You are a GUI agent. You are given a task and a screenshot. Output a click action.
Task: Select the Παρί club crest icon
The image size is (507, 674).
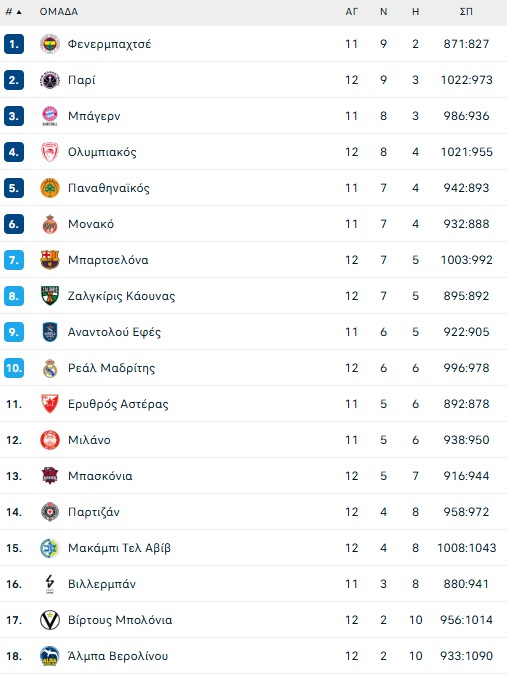point(50,80)
